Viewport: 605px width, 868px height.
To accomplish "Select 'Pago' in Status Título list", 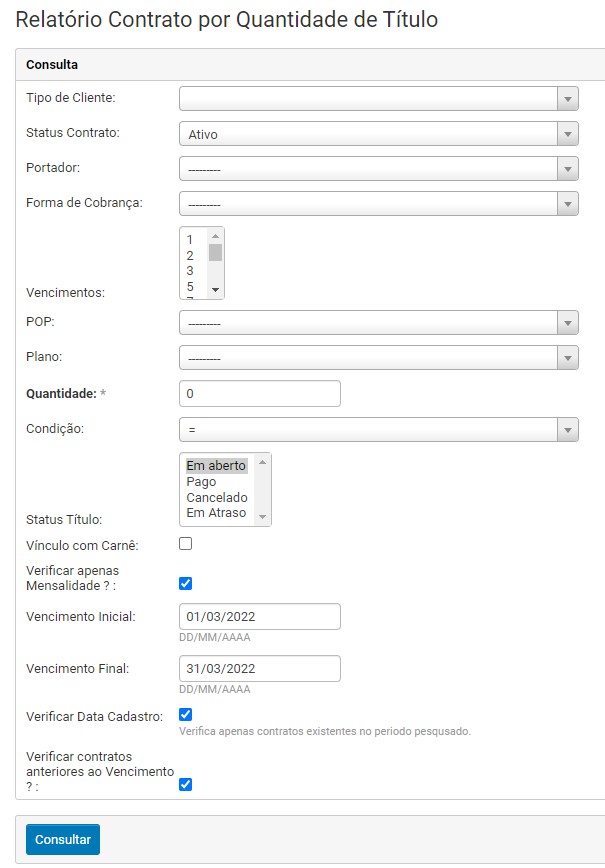I will click(x=201, y=482).
